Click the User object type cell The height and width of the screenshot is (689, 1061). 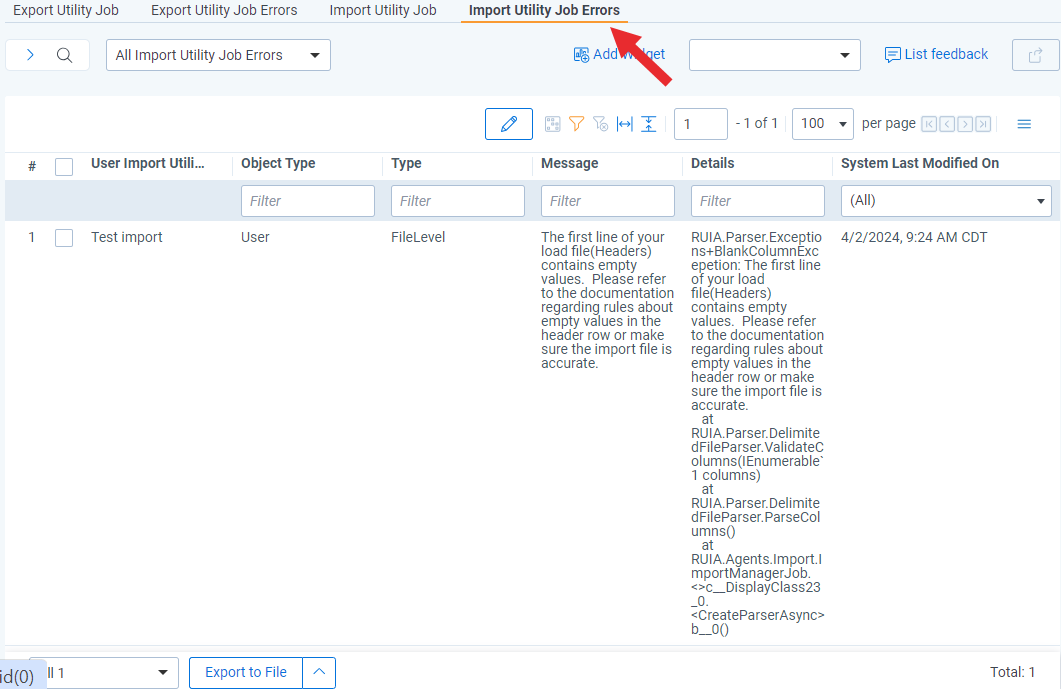coord(255,238)
